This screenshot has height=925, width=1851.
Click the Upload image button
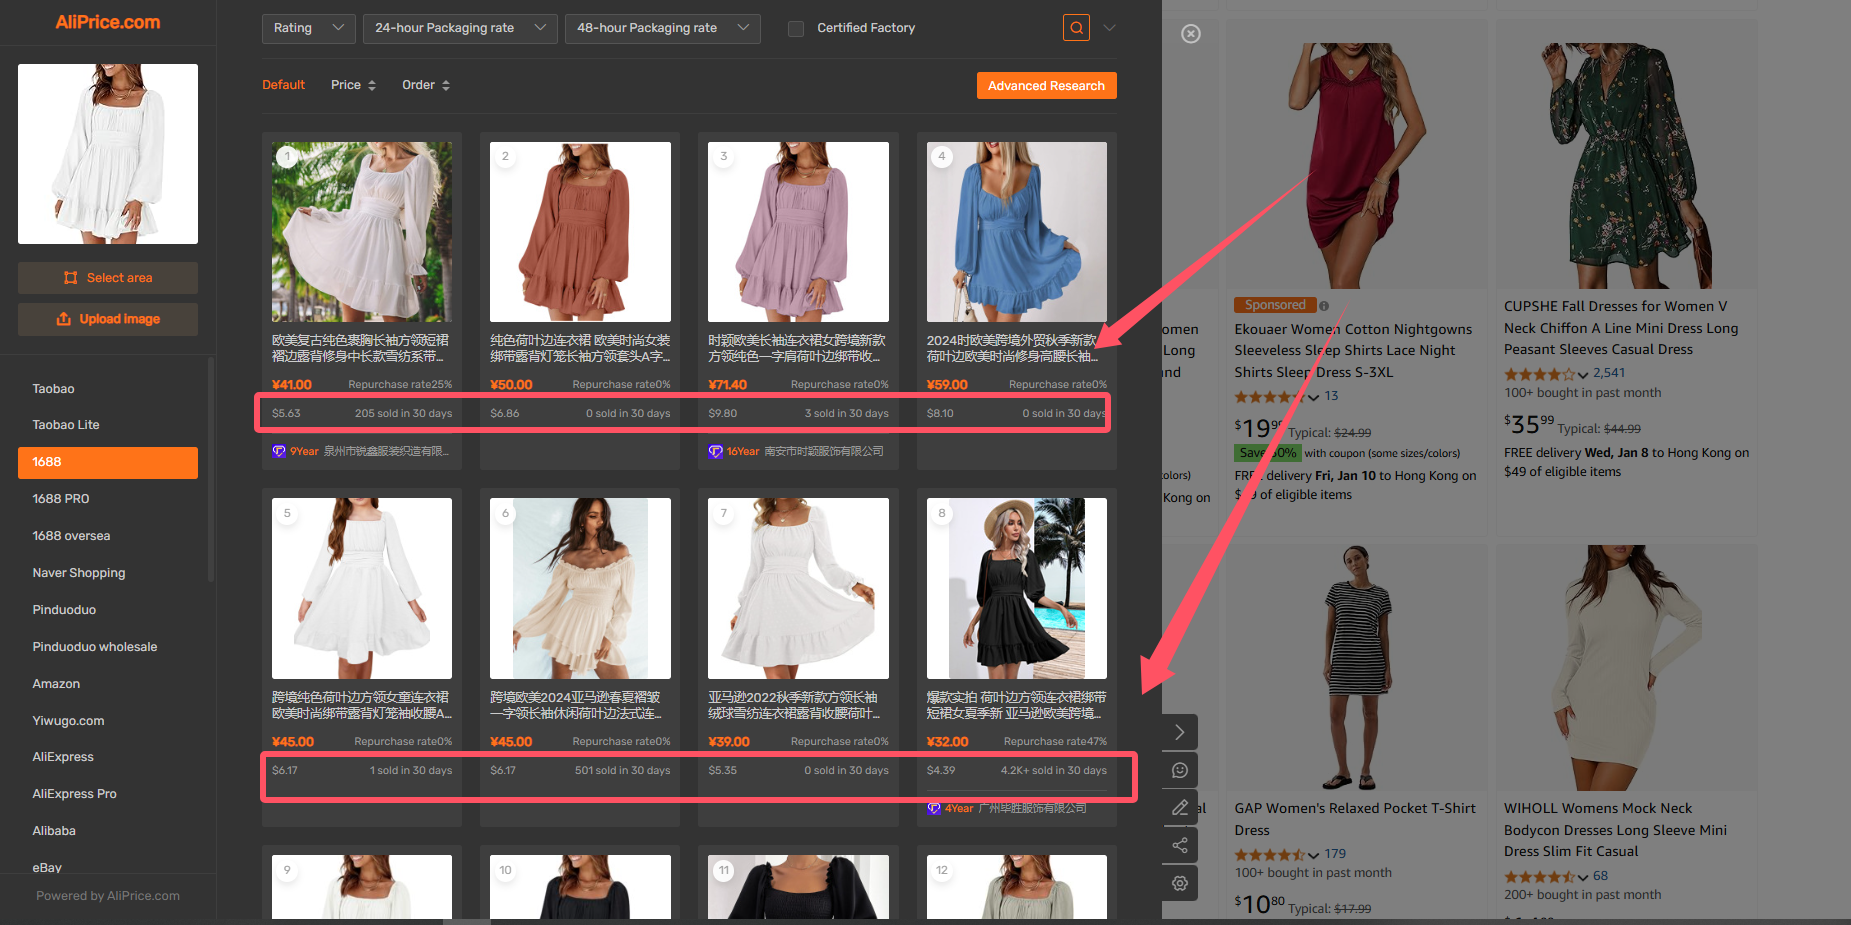pos(108,319)
